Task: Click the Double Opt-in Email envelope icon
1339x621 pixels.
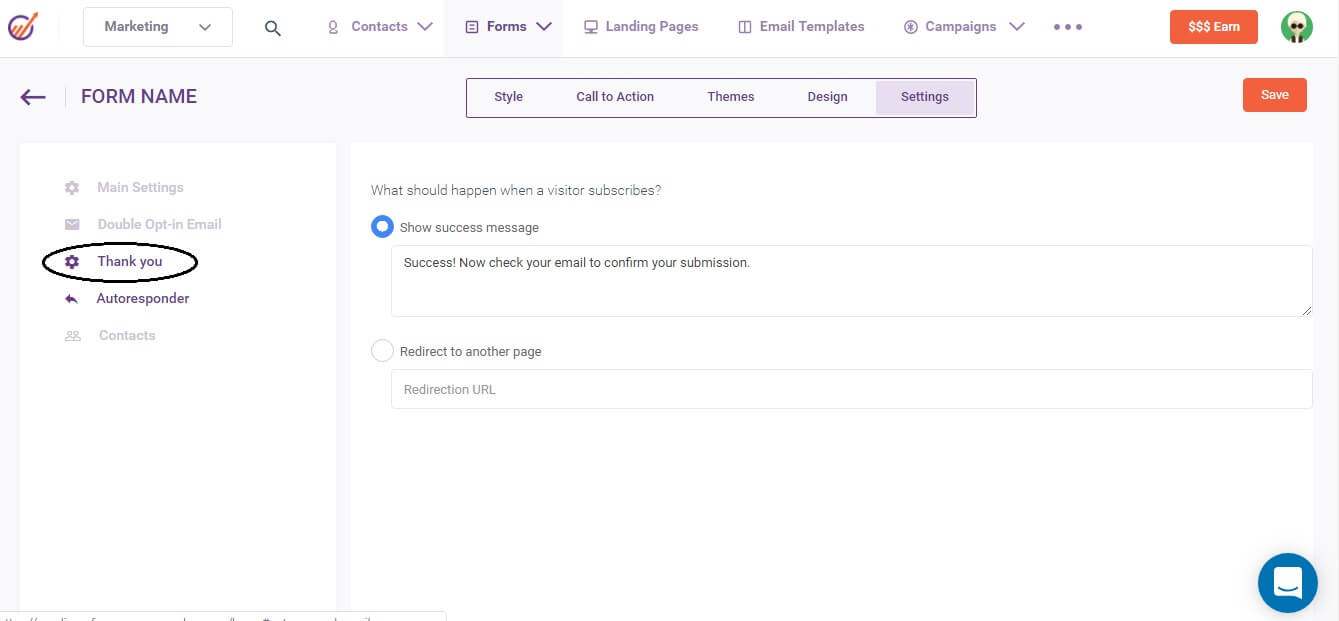Action: click(x=72, y=225)
